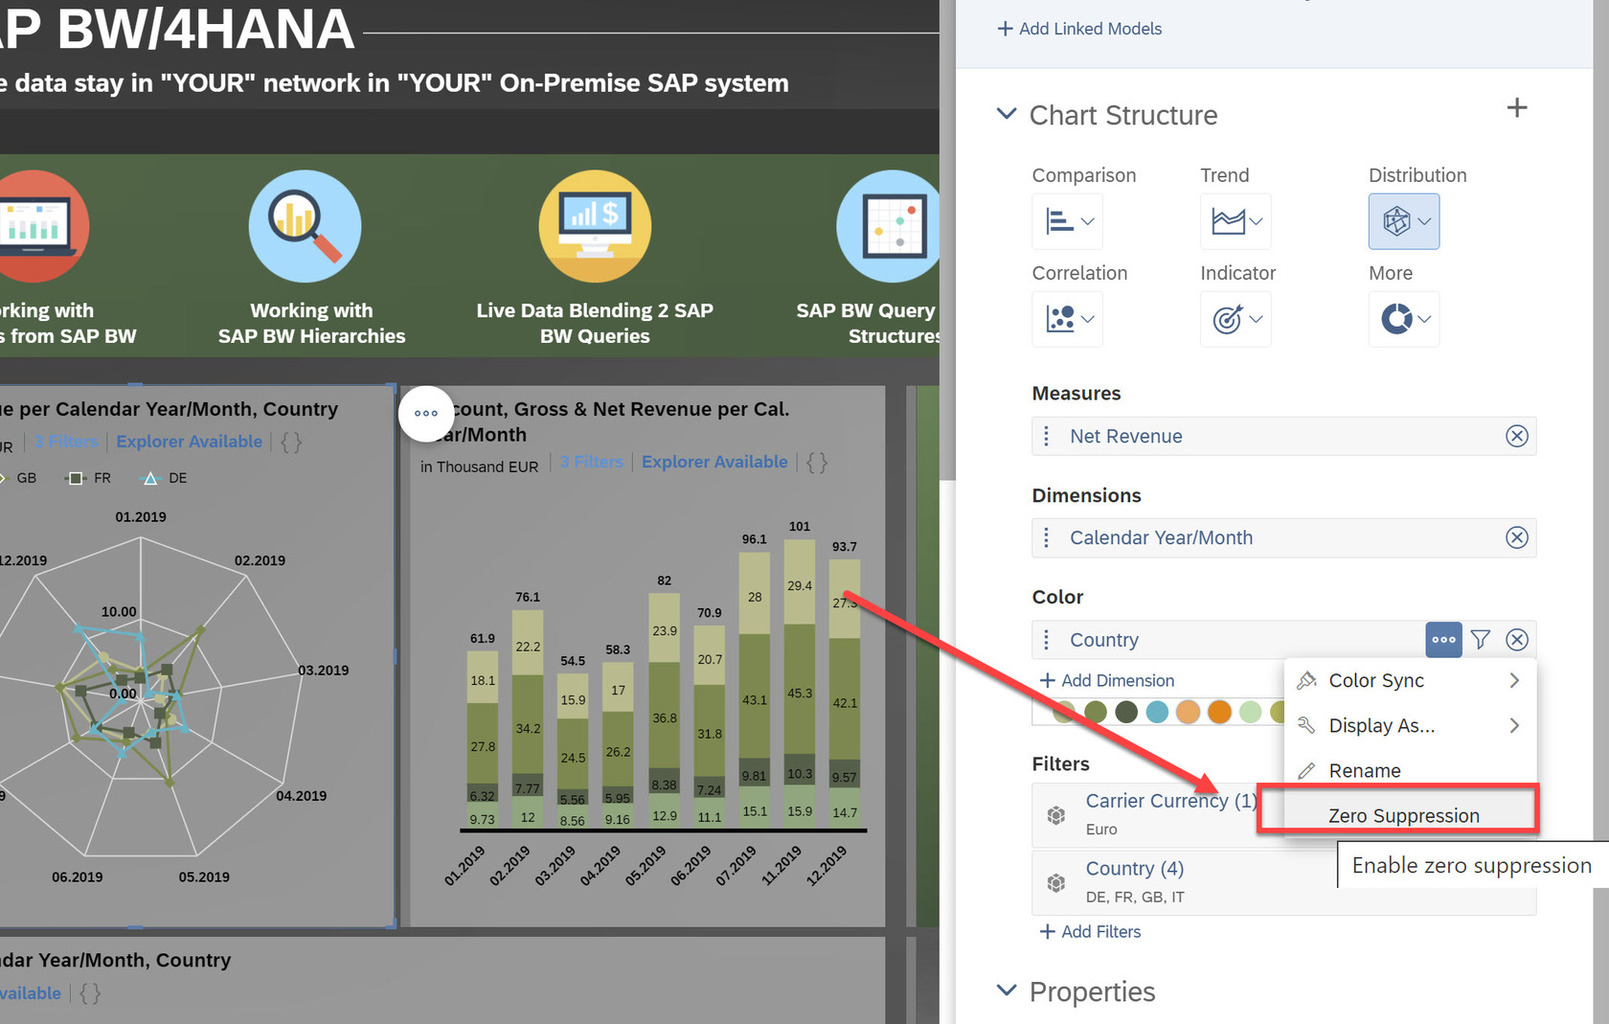Click SAP BW Query Structures icon
Screen dimensions: 1609x1024
pos(889,227)
